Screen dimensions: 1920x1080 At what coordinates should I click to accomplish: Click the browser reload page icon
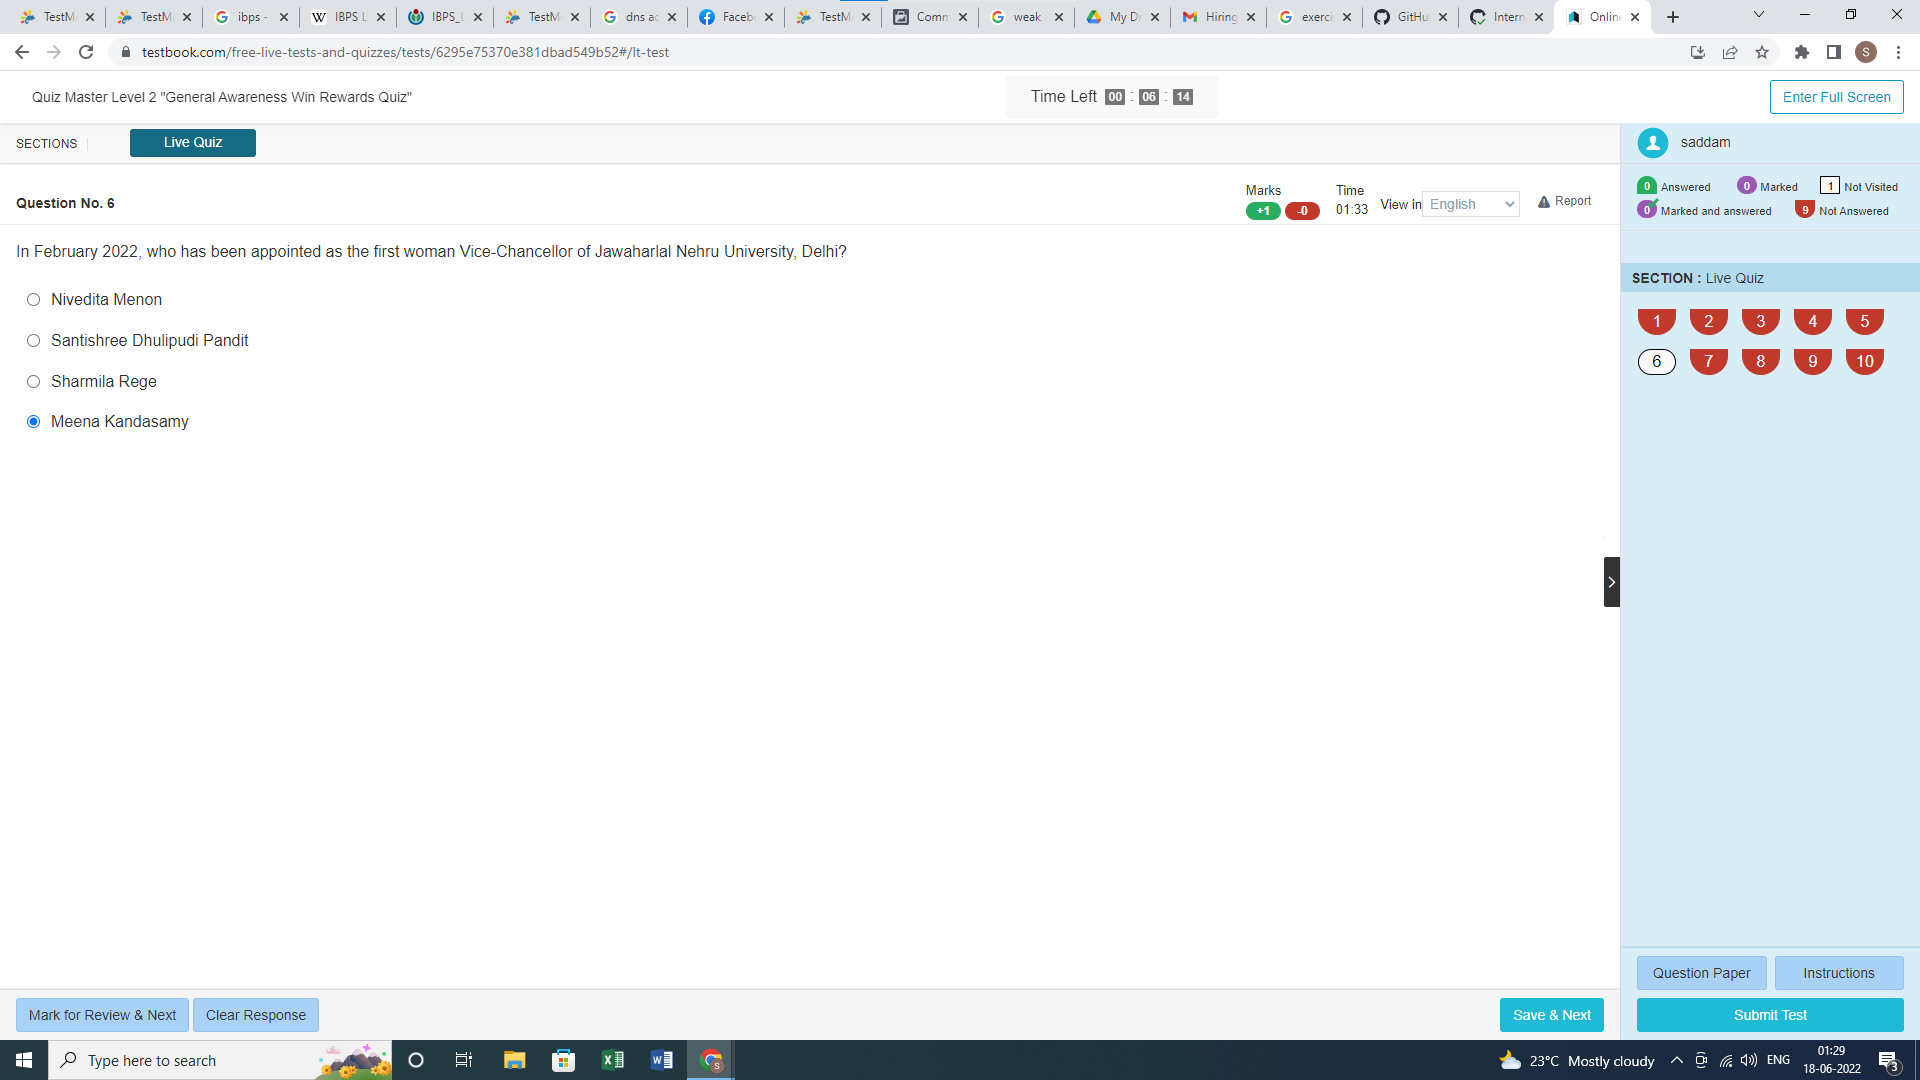86,52
